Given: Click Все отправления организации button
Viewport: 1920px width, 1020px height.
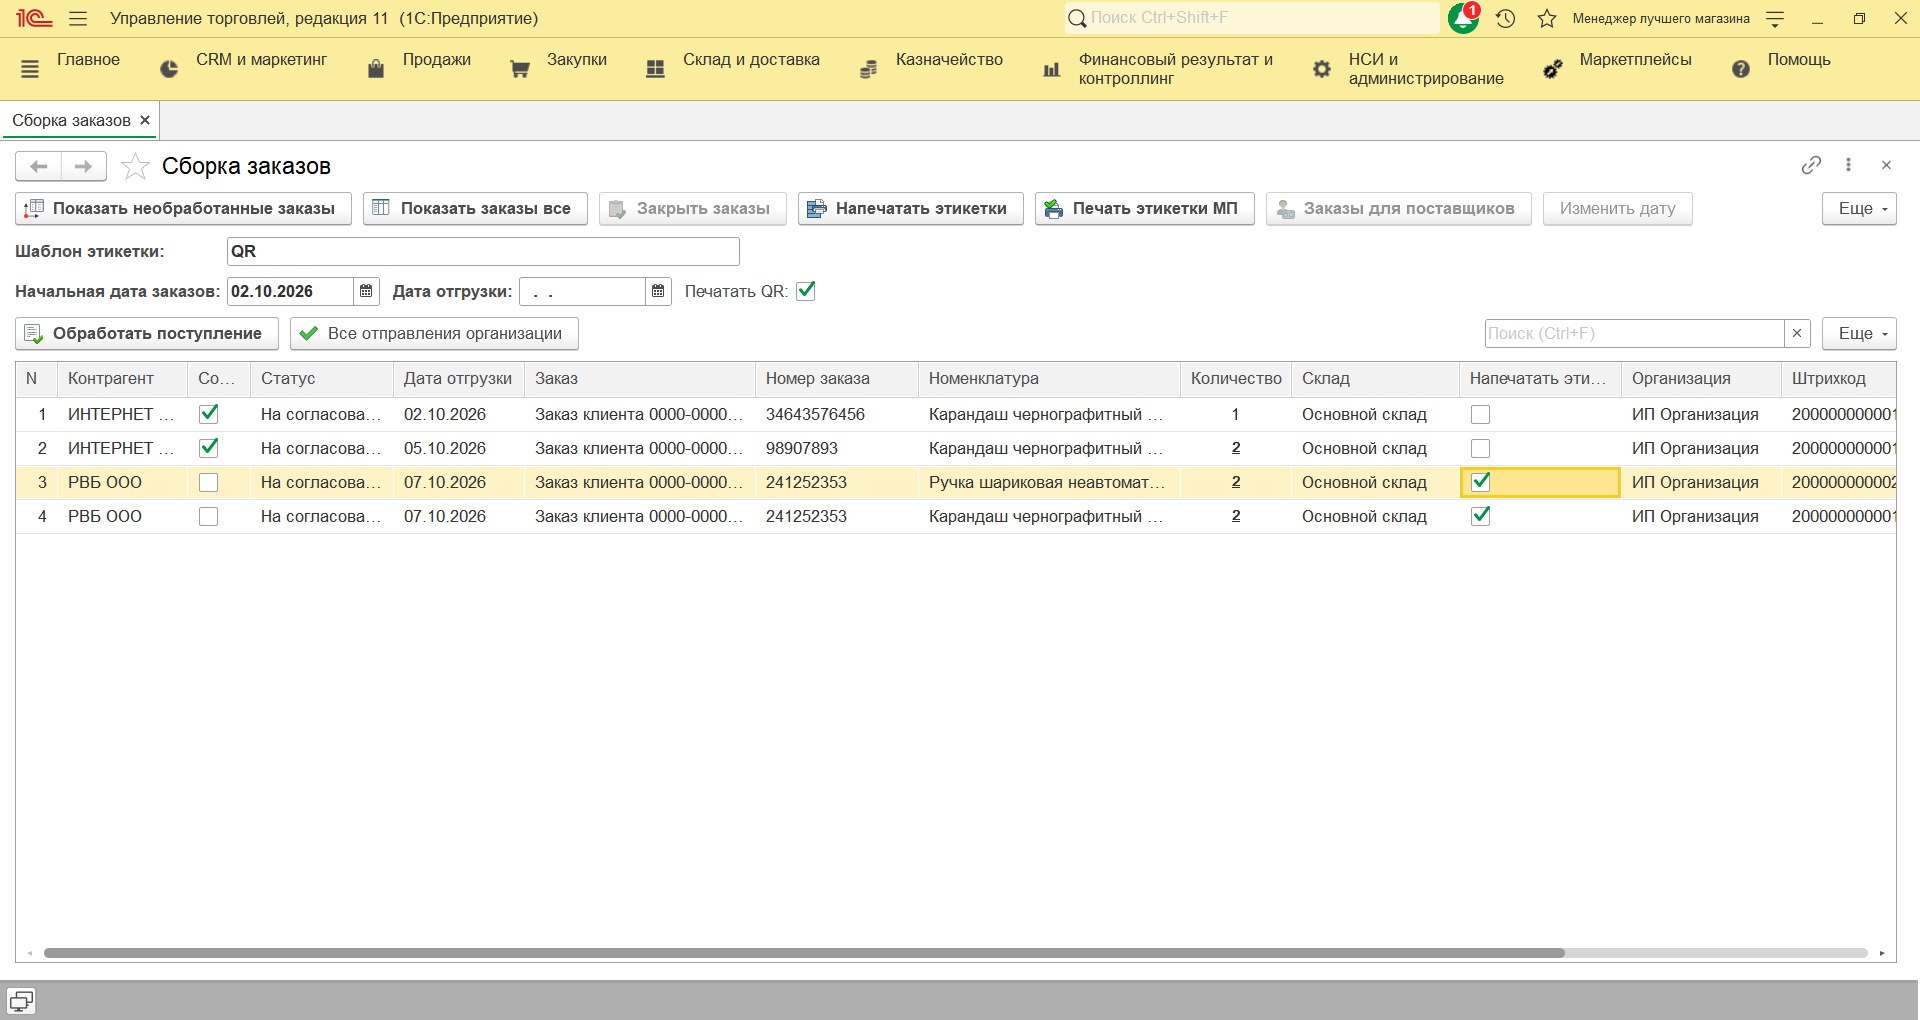Looking at the screenshot, I should click(434, 333).
